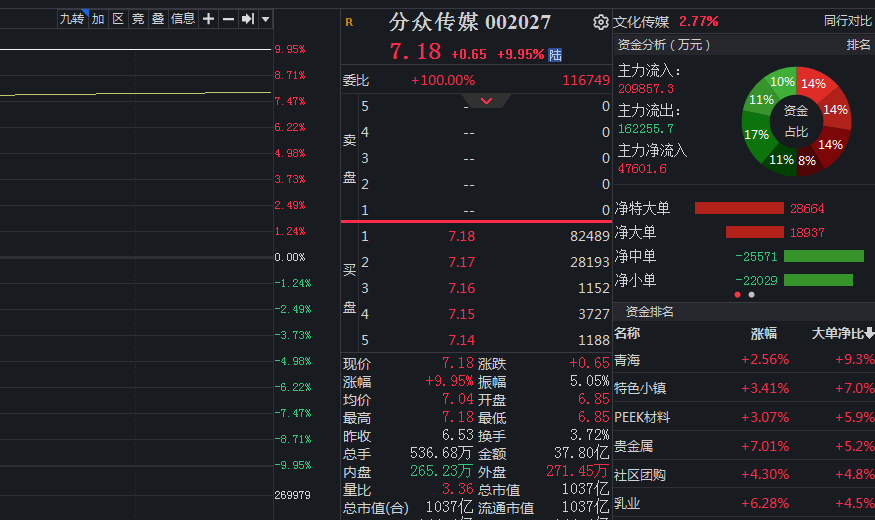This screenshot has height=520, width=875.
Task: Open the PEEK材料 sector row
Action: pyautogui.click(x=744, y=417)
